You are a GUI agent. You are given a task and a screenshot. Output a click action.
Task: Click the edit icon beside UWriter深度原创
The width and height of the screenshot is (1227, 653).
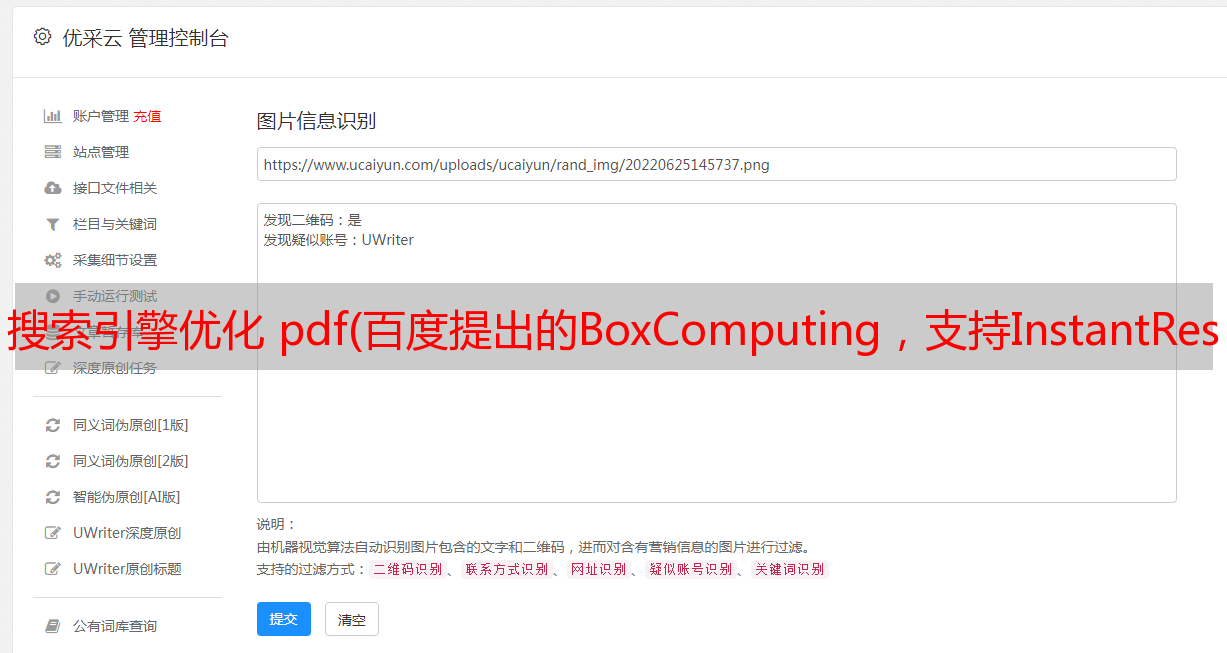click(53, 533)
